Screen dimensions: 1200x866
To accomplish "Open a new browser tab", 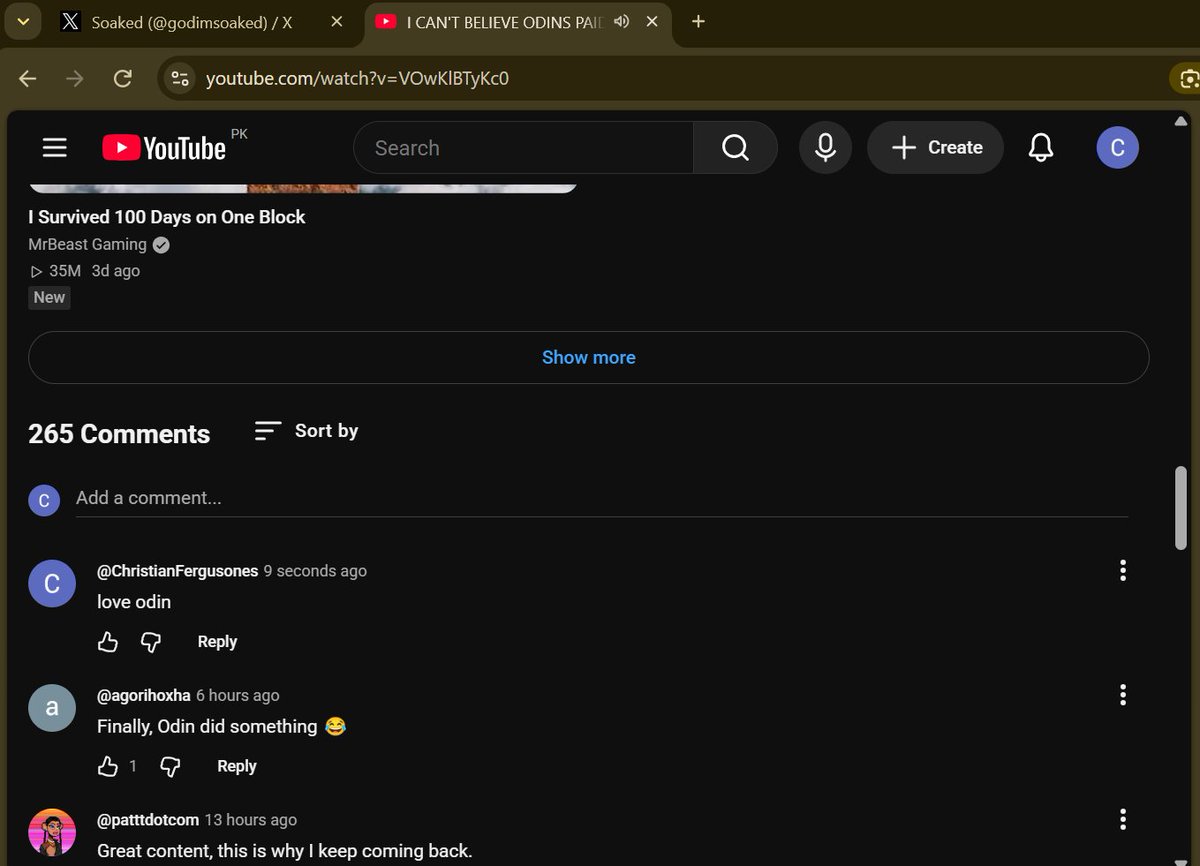I will 698,21.
